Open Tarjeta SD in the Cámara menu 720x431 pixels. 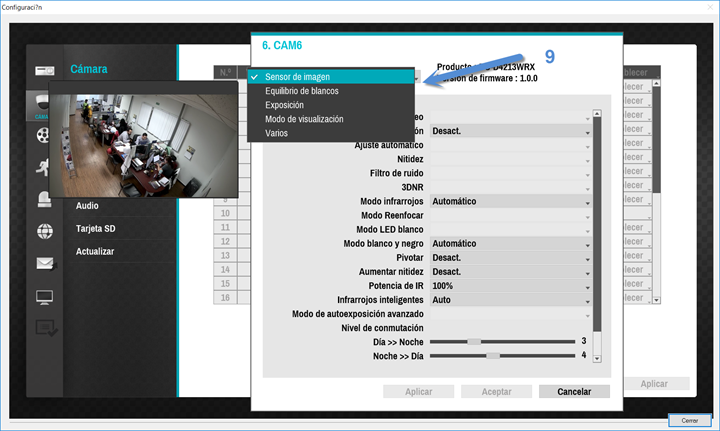point(96,229)
